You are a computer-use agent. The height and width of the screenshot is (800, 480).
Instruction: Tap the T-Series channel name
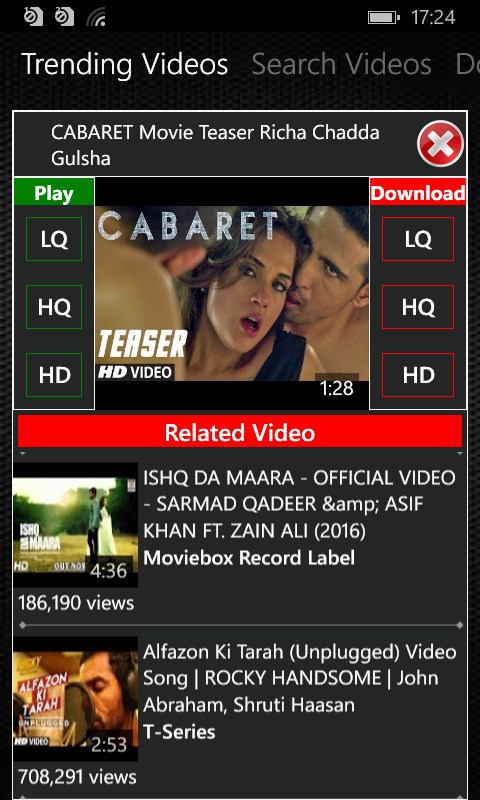click(179, 732)
